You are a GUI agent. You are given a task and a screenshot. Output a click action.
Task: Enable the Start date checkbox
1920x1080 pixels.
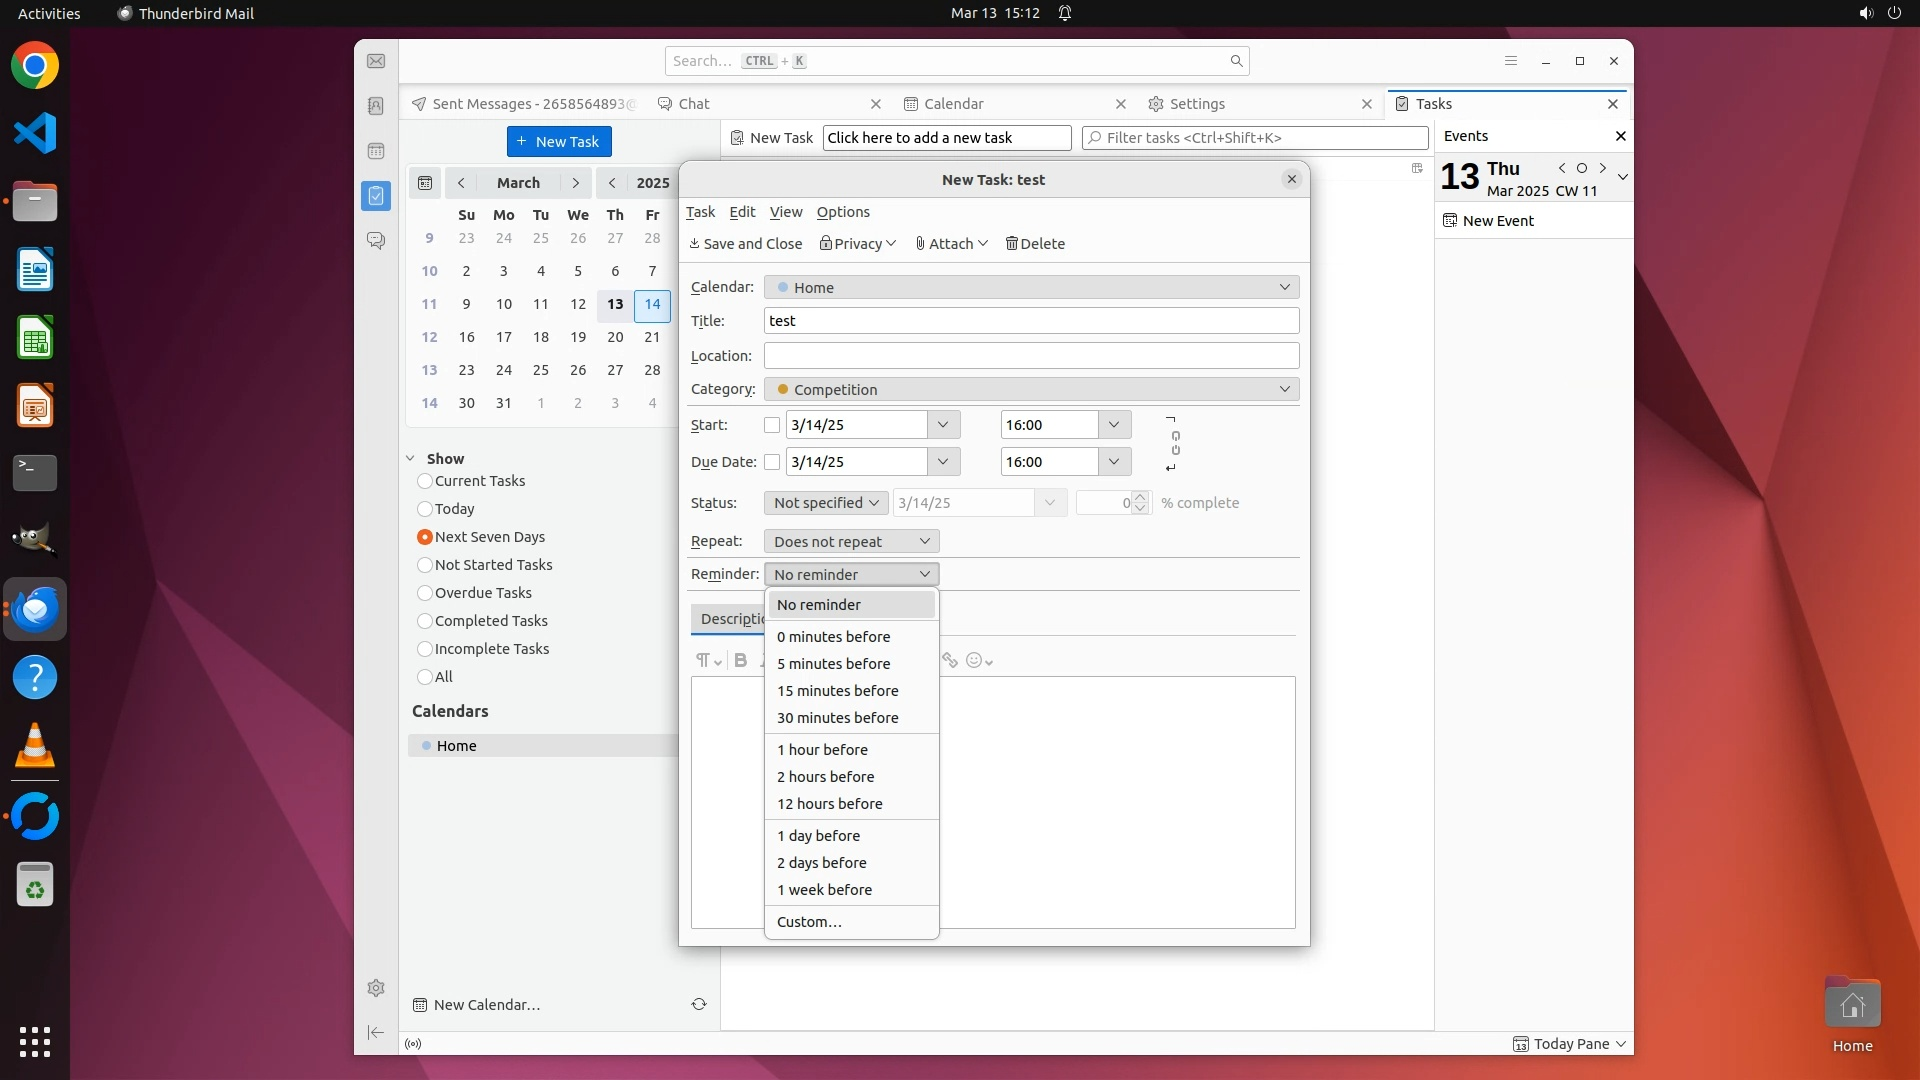pos(772,425)
